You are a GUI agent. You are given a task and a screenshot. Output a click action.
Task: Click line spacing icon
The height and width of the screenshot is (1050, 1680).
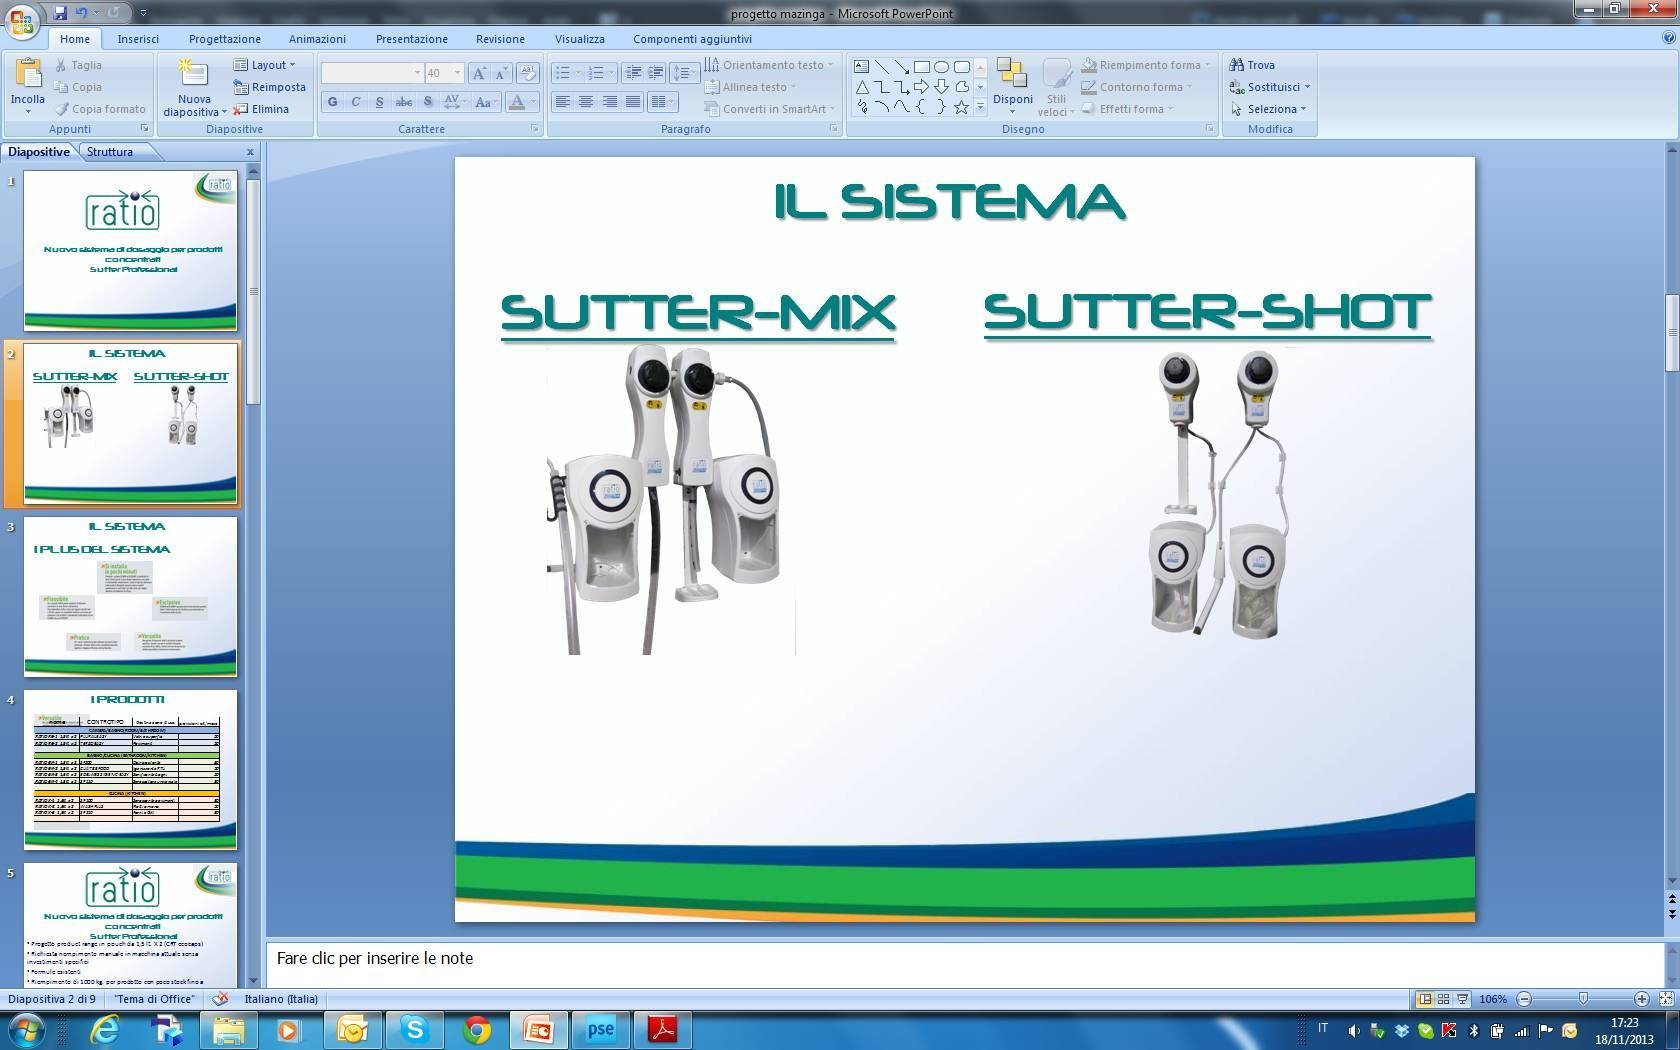coord(684,73)
